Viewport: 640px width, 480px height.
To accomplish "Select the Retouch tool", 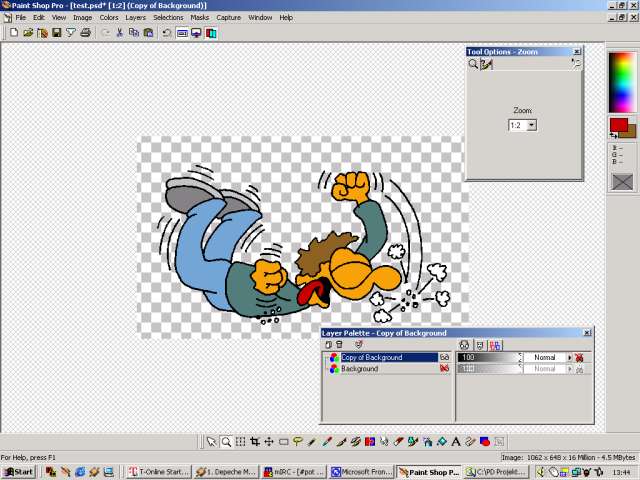I will tap(384, 442).
